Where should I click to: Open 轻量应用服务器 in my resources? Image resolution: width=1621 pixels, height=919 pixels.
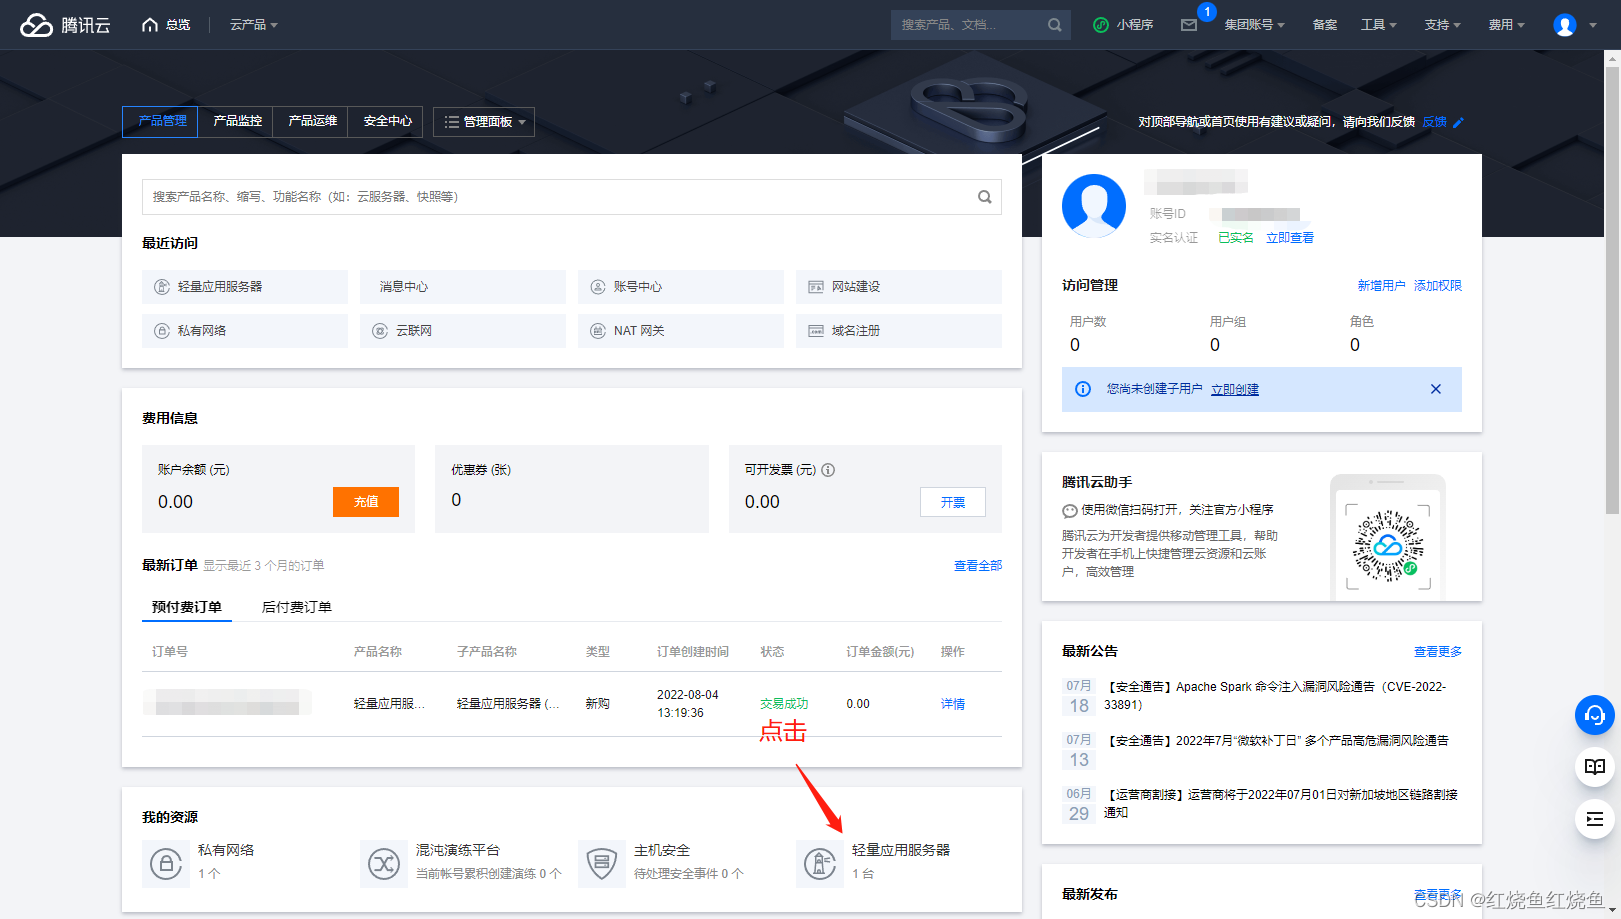901,850
